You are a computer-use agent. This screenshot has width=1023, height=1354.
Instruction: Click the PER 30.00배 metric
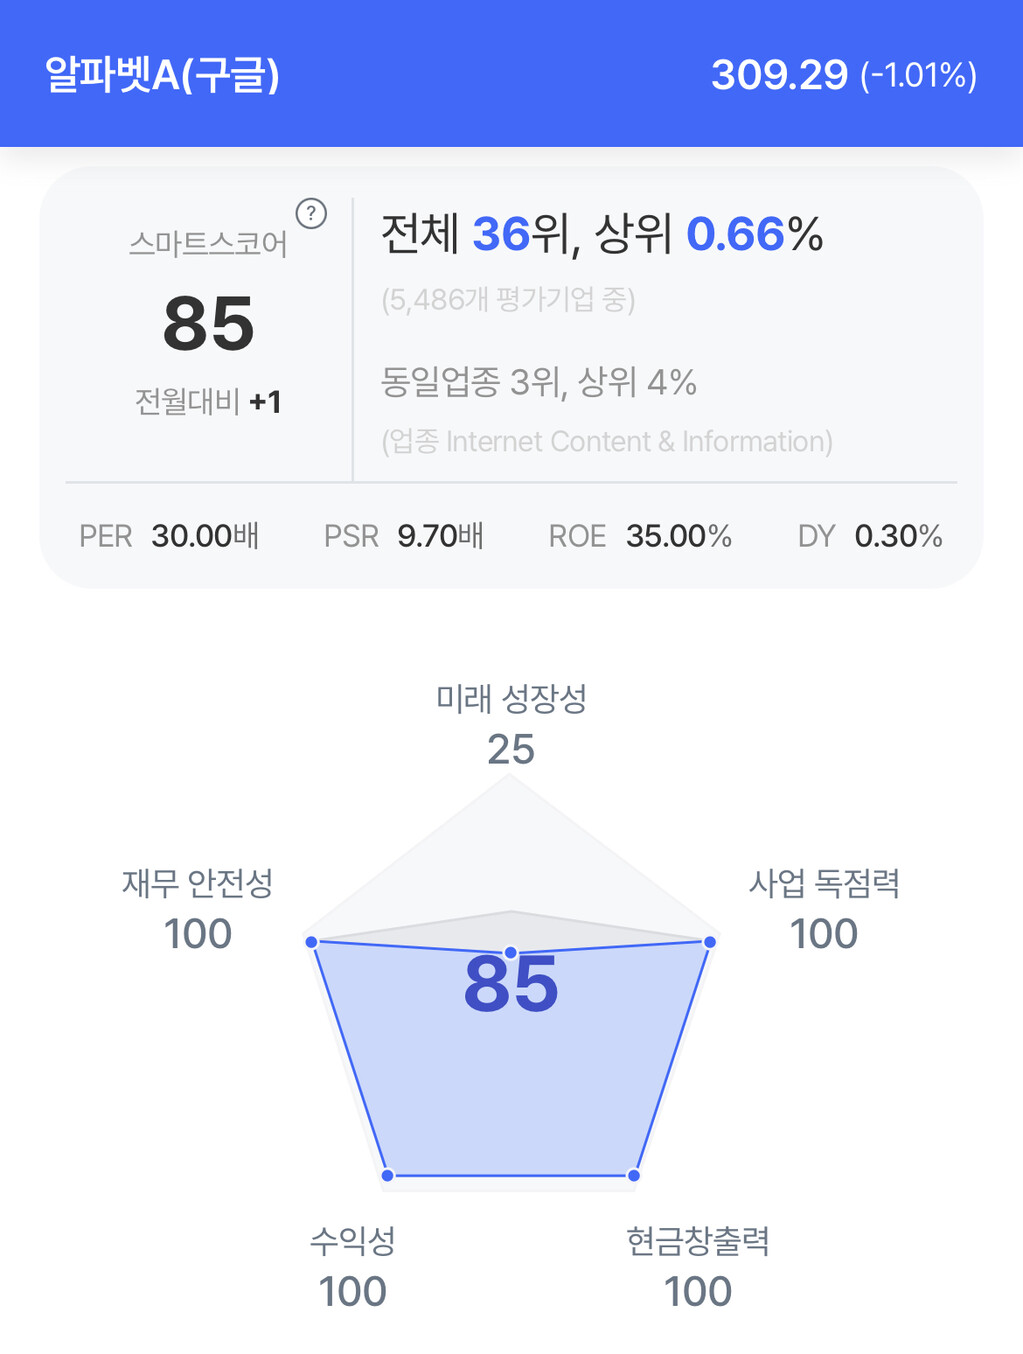(169, 536)
